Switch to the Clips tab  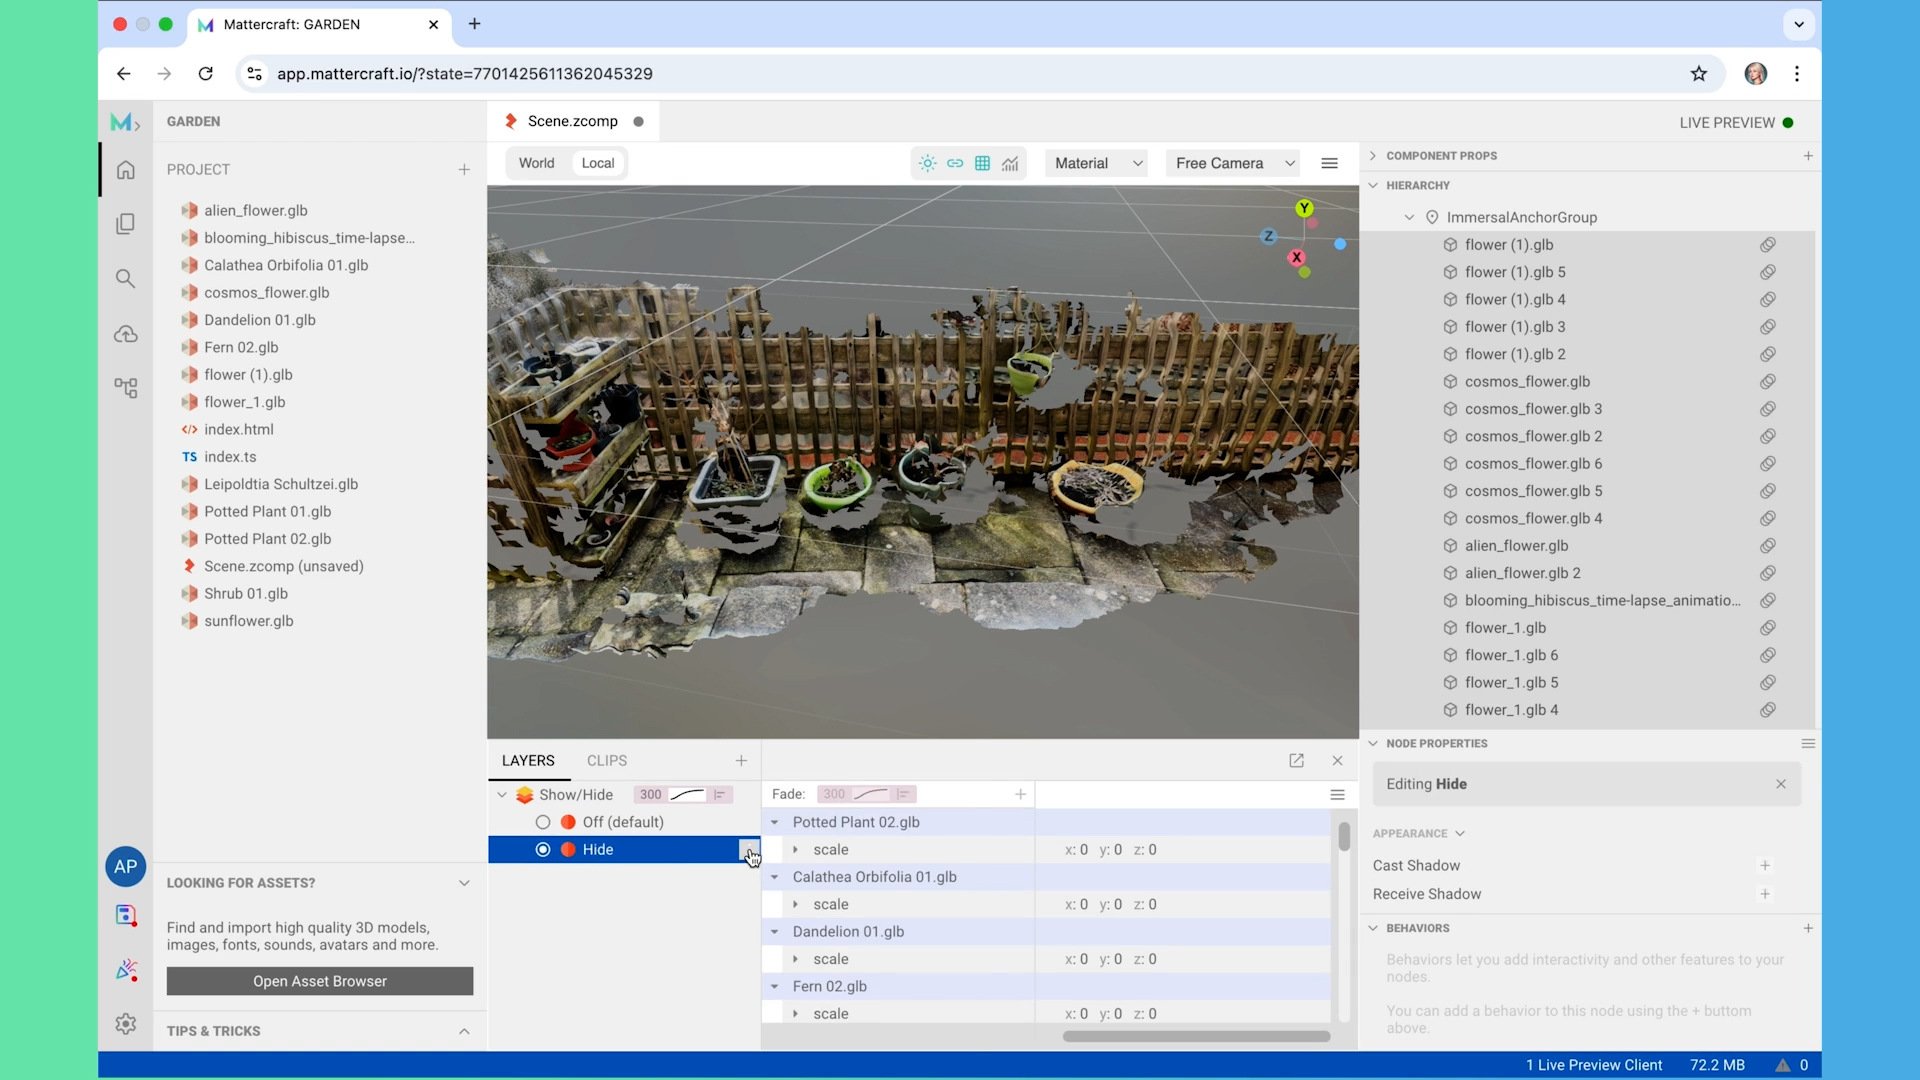pos(607,761)
